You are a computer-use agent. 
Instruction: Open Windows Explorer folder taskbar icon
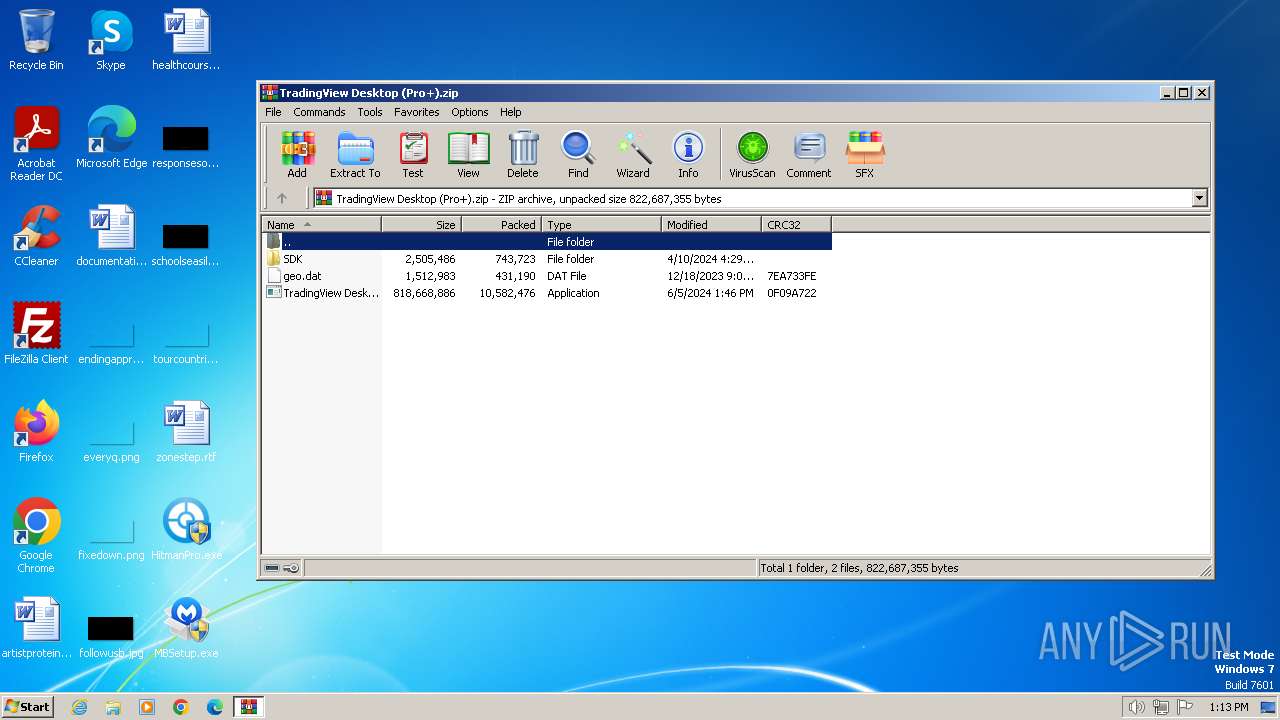pyautogui.click(x=113, y=707)
